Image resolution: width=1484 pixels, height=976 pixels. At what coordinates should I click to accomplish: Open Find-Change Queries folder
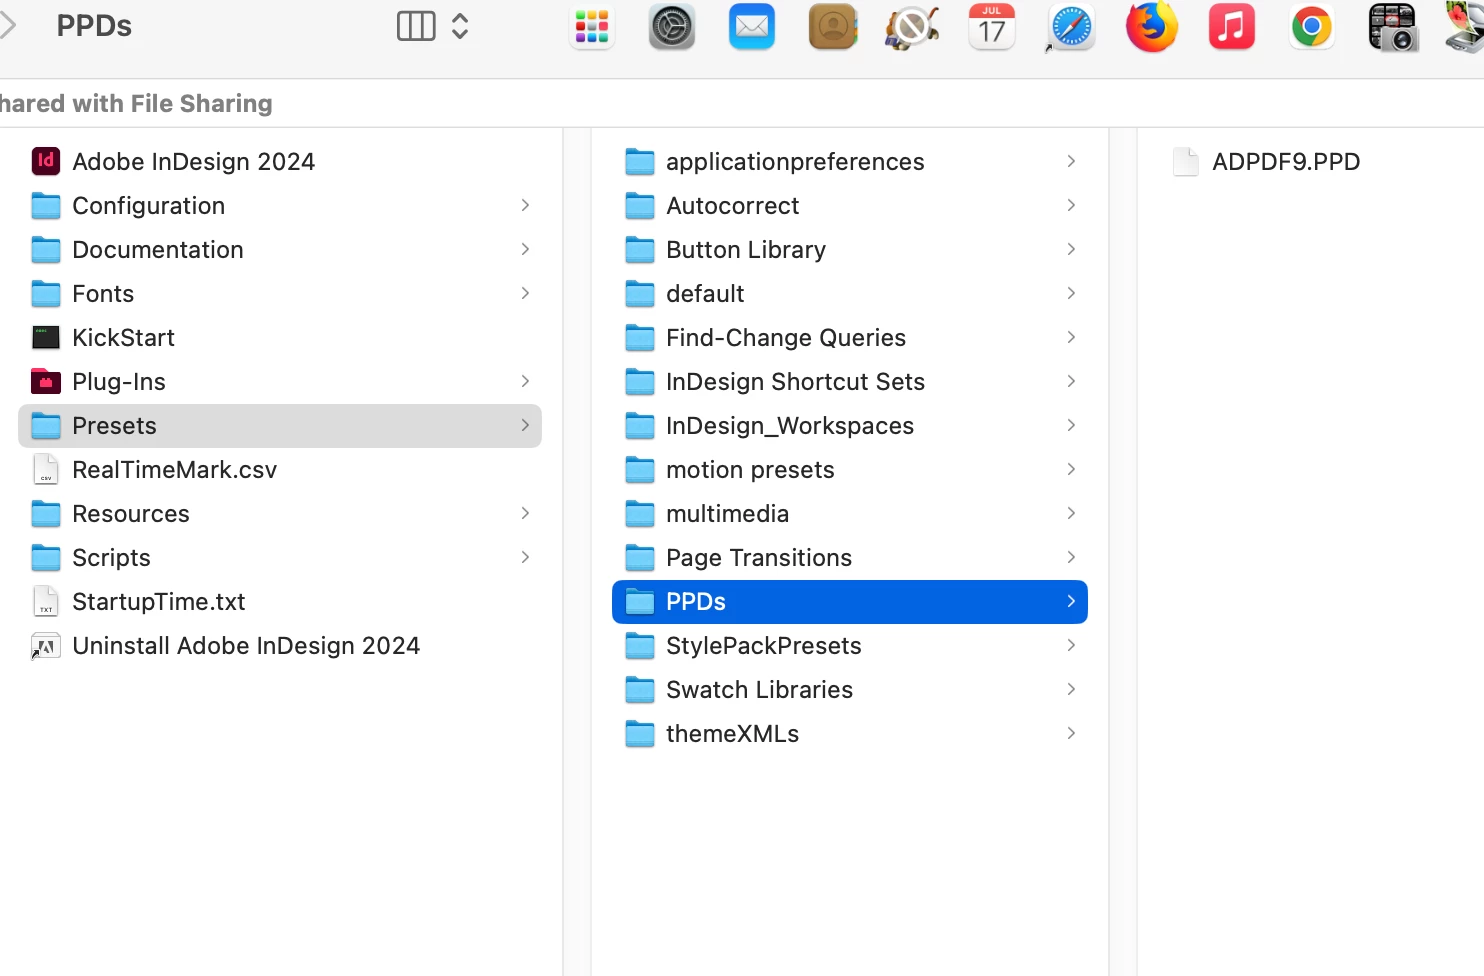pos(850,338)
